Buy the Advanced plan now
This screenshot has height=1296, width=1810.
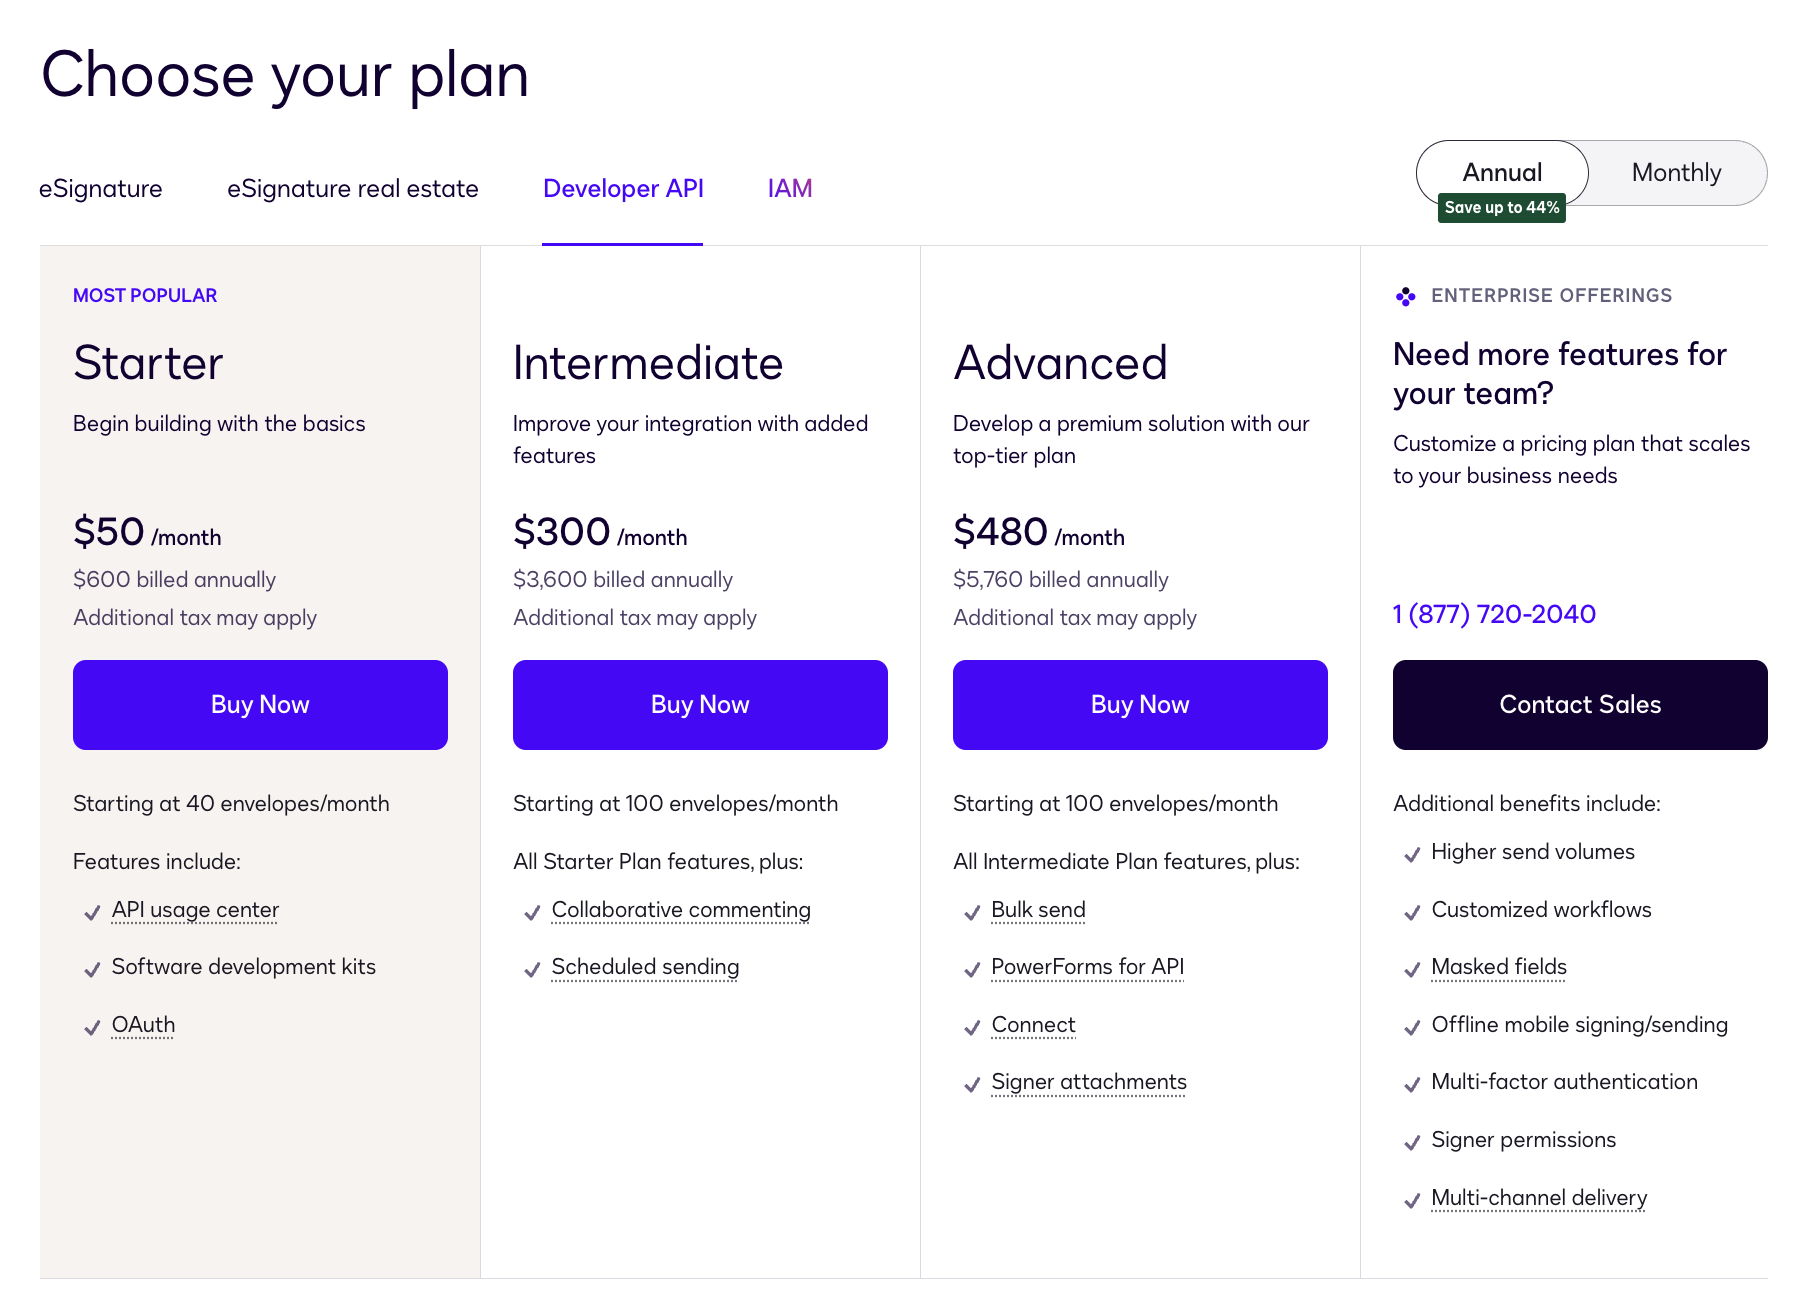1140,705
